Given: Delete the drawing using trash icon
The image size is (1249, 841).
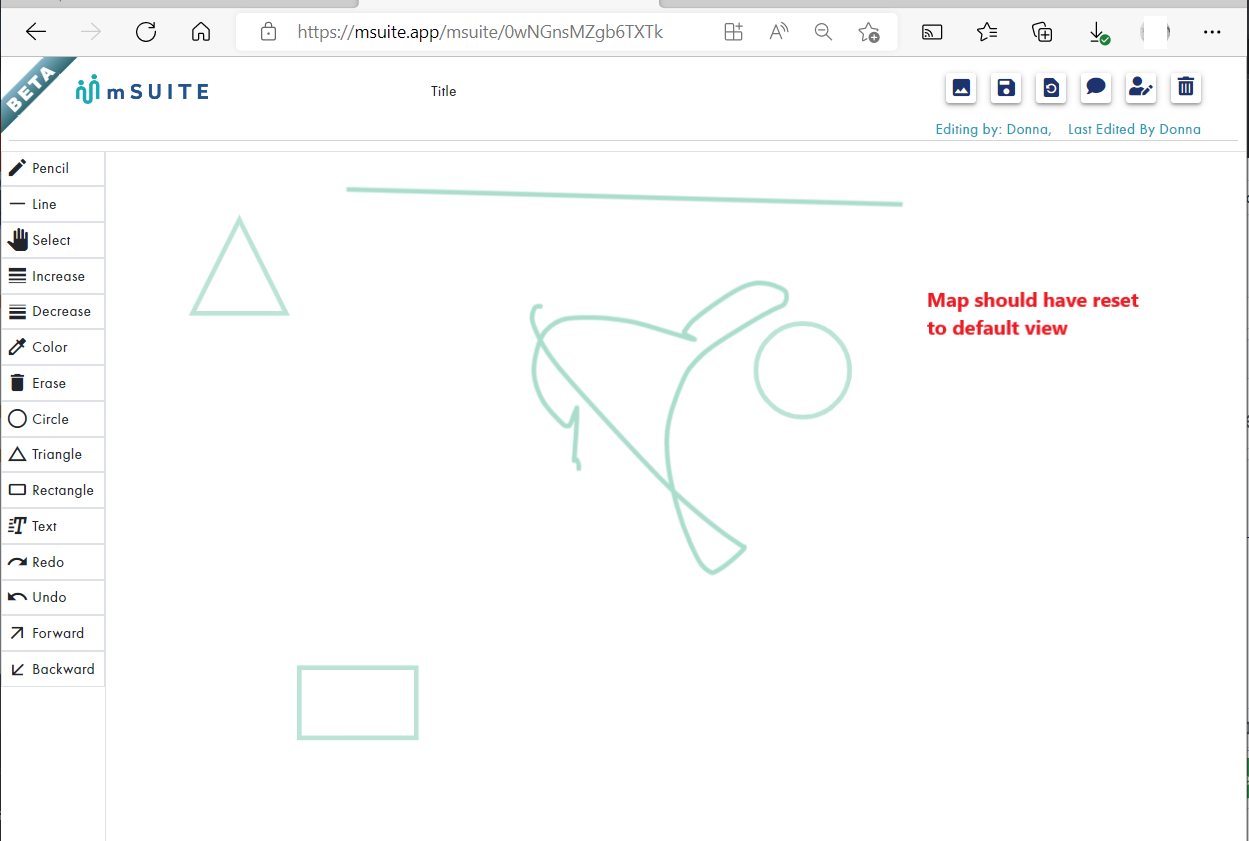Looking at the screenshot, I should (x=1185, y=88).
